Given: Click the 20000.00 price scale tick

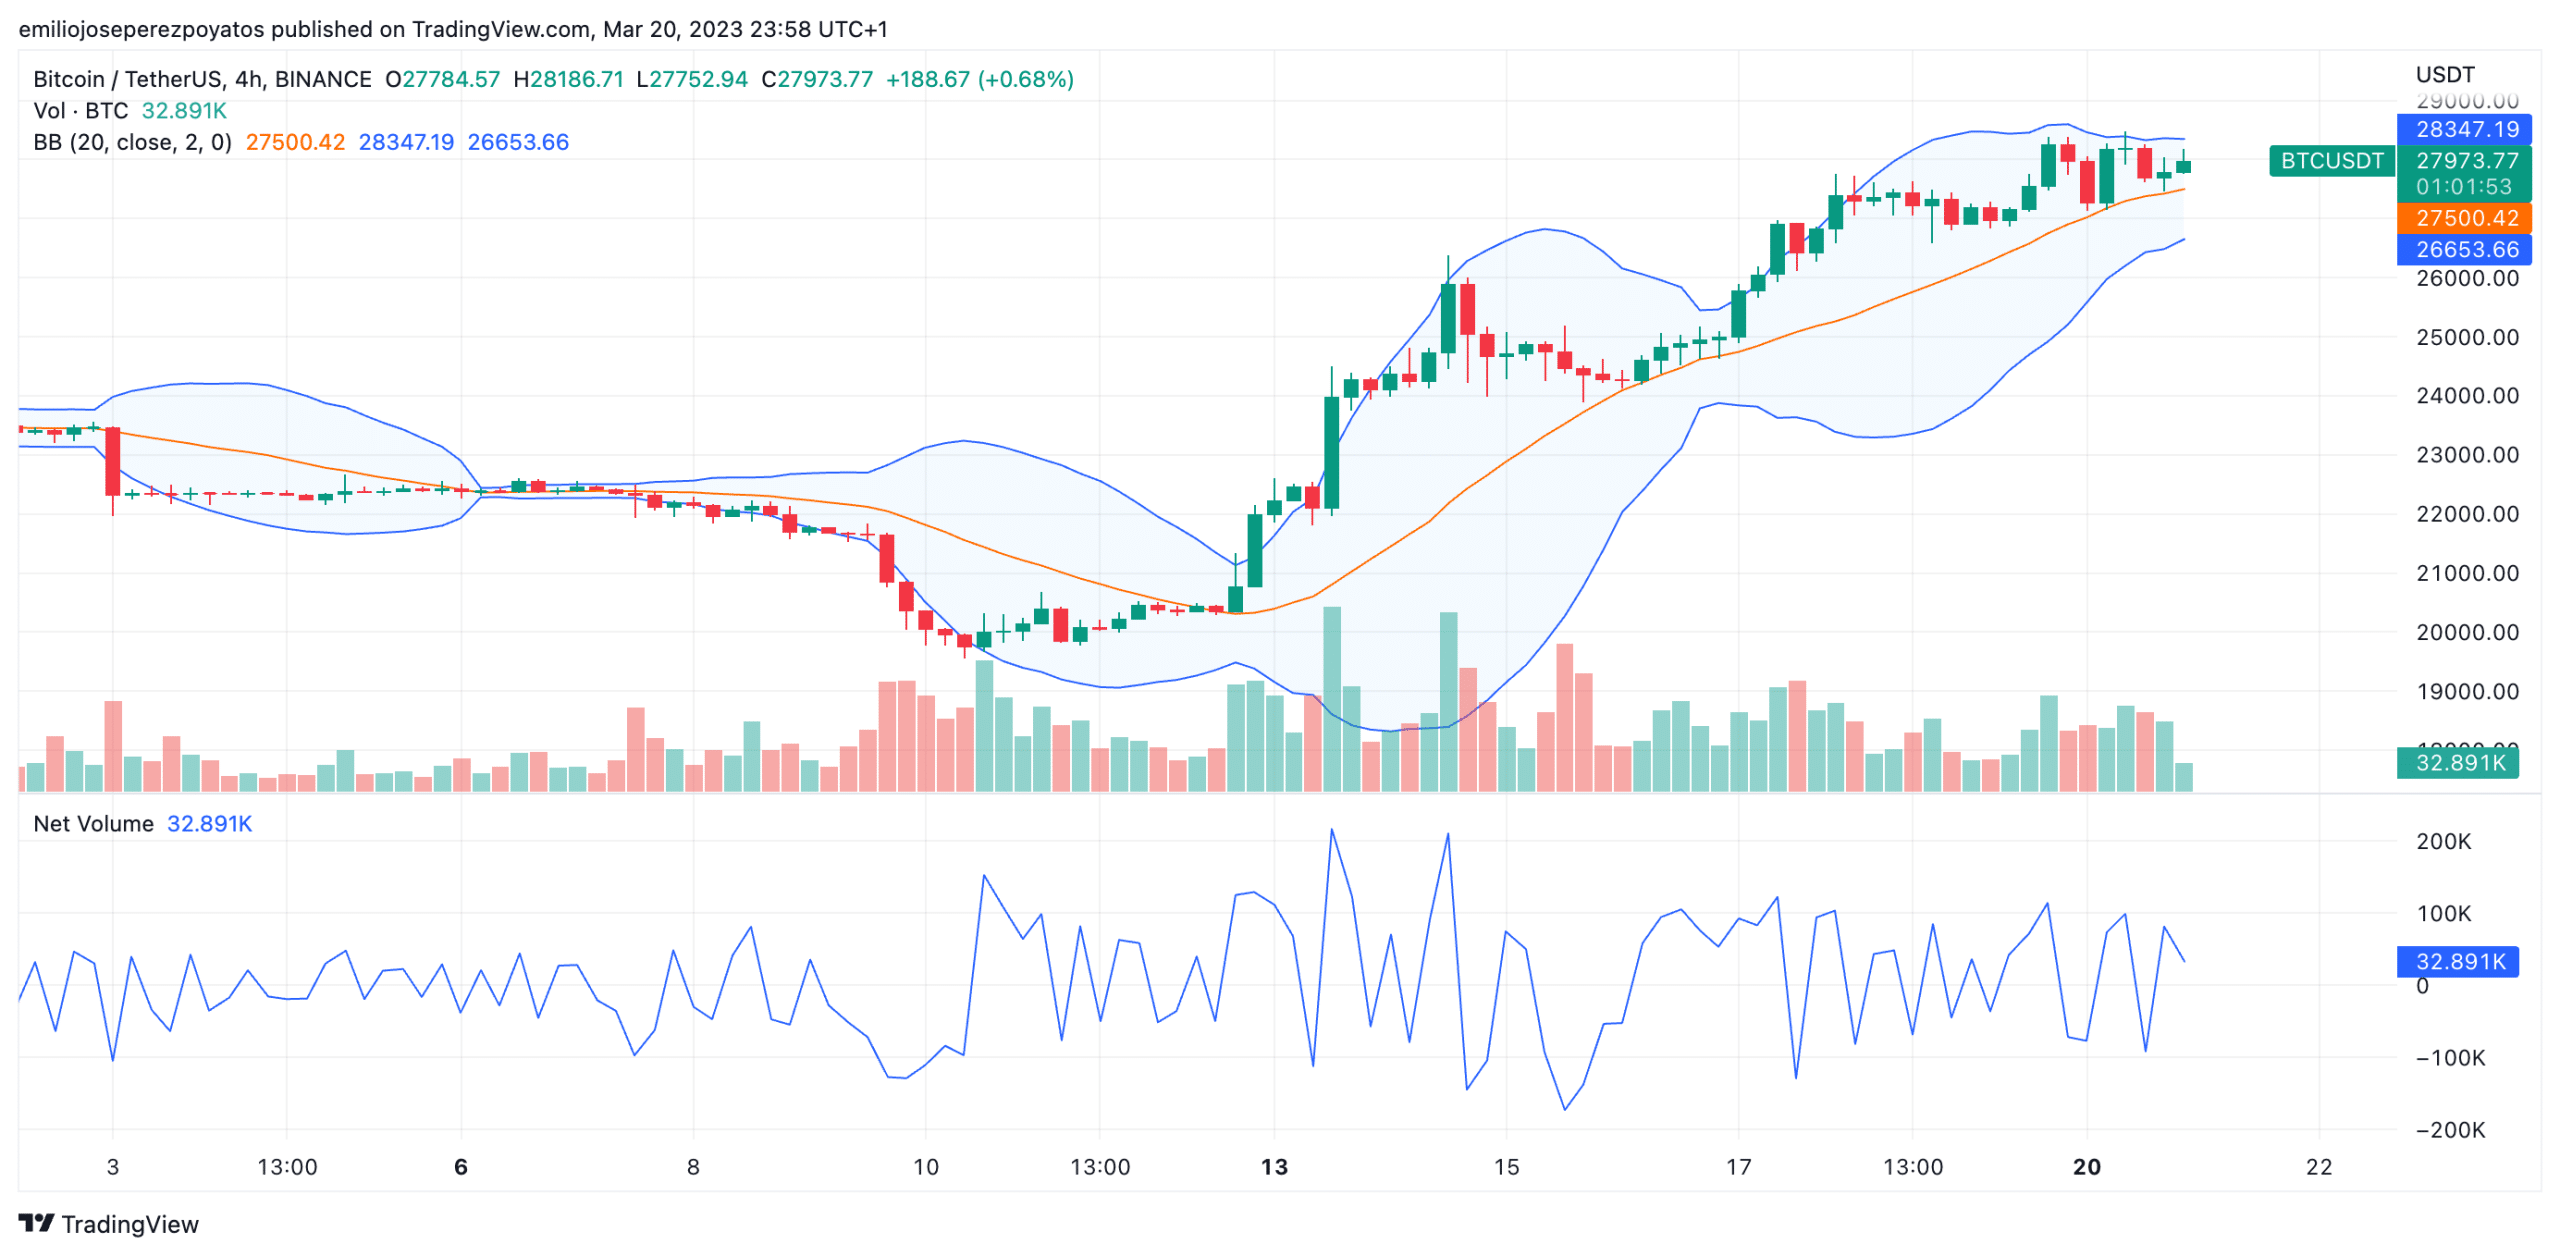Looking at the screenshot, I should [x=2466, y=632].
